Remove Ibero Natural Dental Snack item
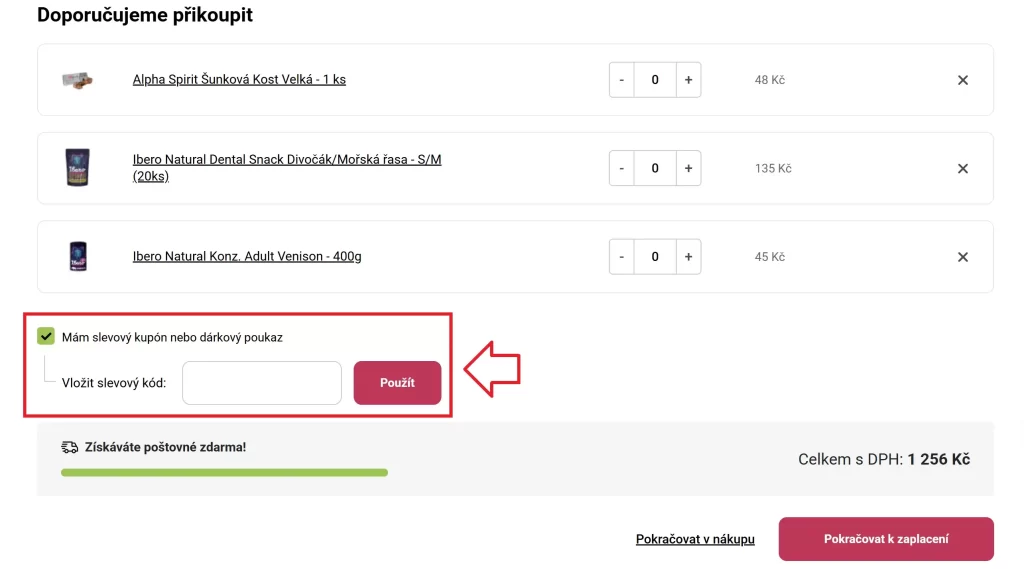Screen dimensions: 1024x569 pos(963,169)
